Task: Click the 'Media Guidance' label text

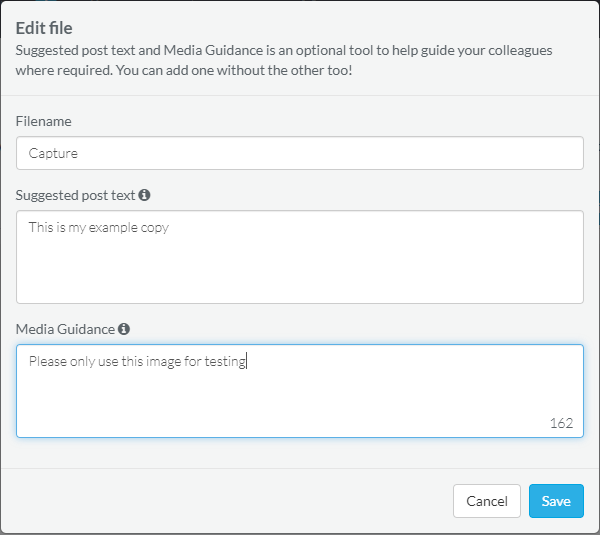Action: 65,329
